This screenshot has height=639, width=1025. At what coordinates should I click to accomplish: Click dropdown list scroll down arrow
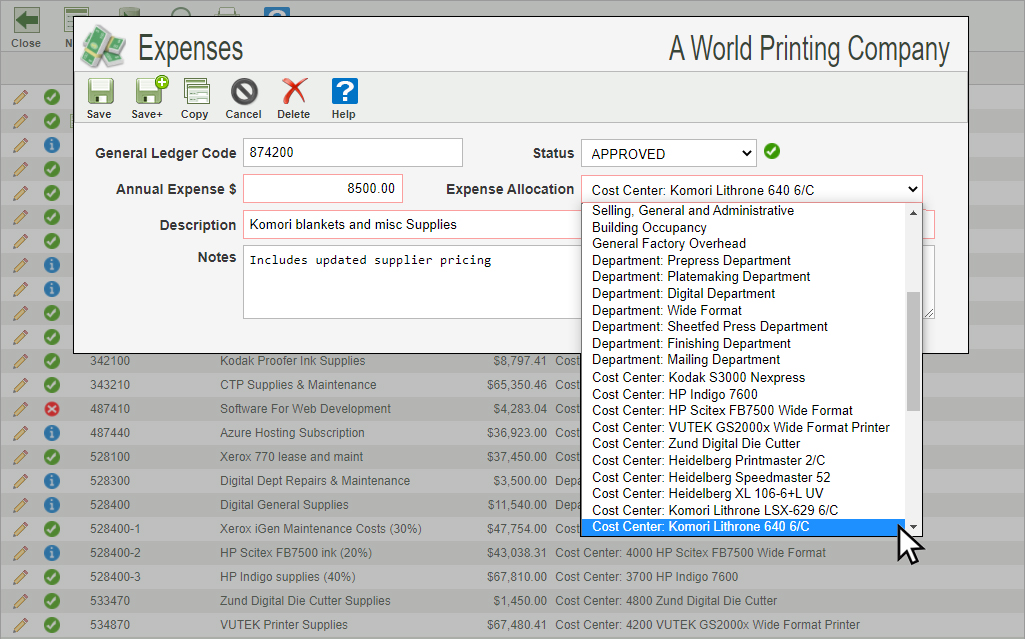[913, 527]
